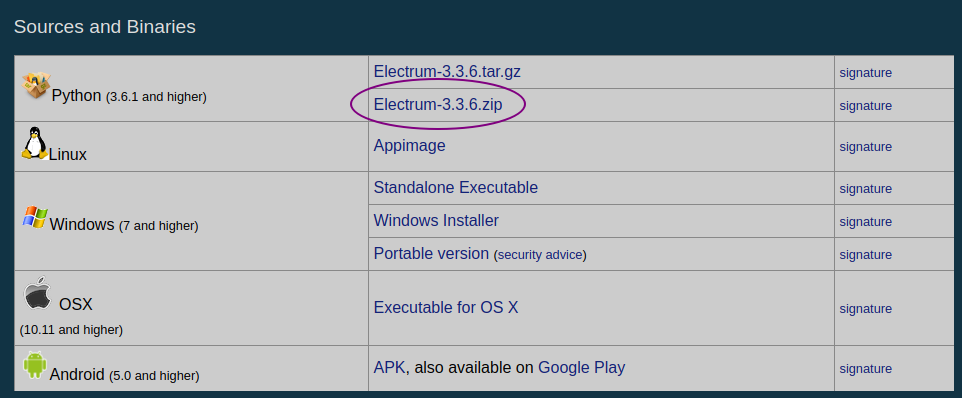Click the '(7 and higher)' note
Image resolution: width=962 pixels, height=398 pixels.
[158, 226]
